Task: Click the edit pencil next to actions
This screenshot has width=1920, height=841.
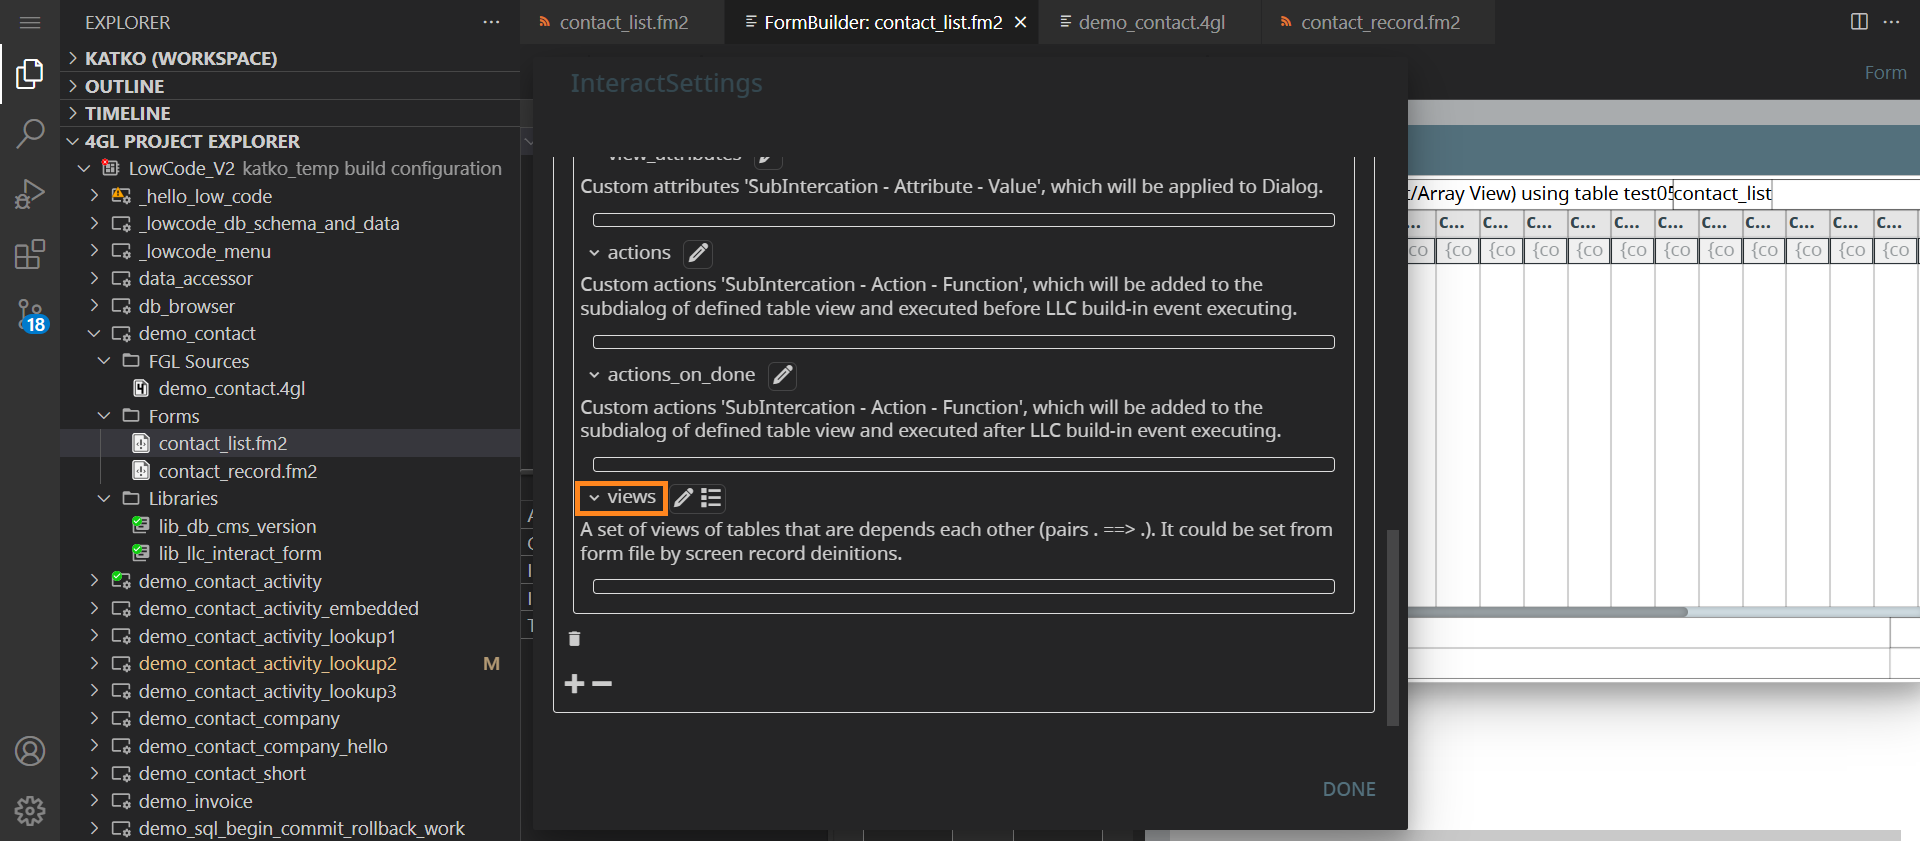Action: (698, 253)
